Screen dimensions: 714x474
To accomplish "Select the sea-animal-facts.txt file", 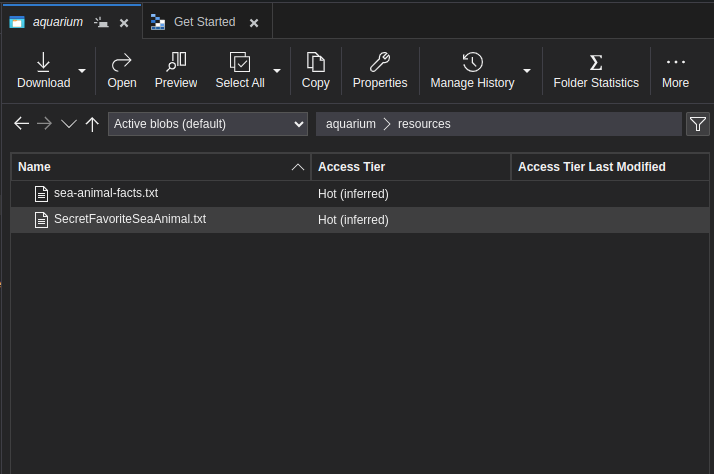I will [x=105, y=193].
